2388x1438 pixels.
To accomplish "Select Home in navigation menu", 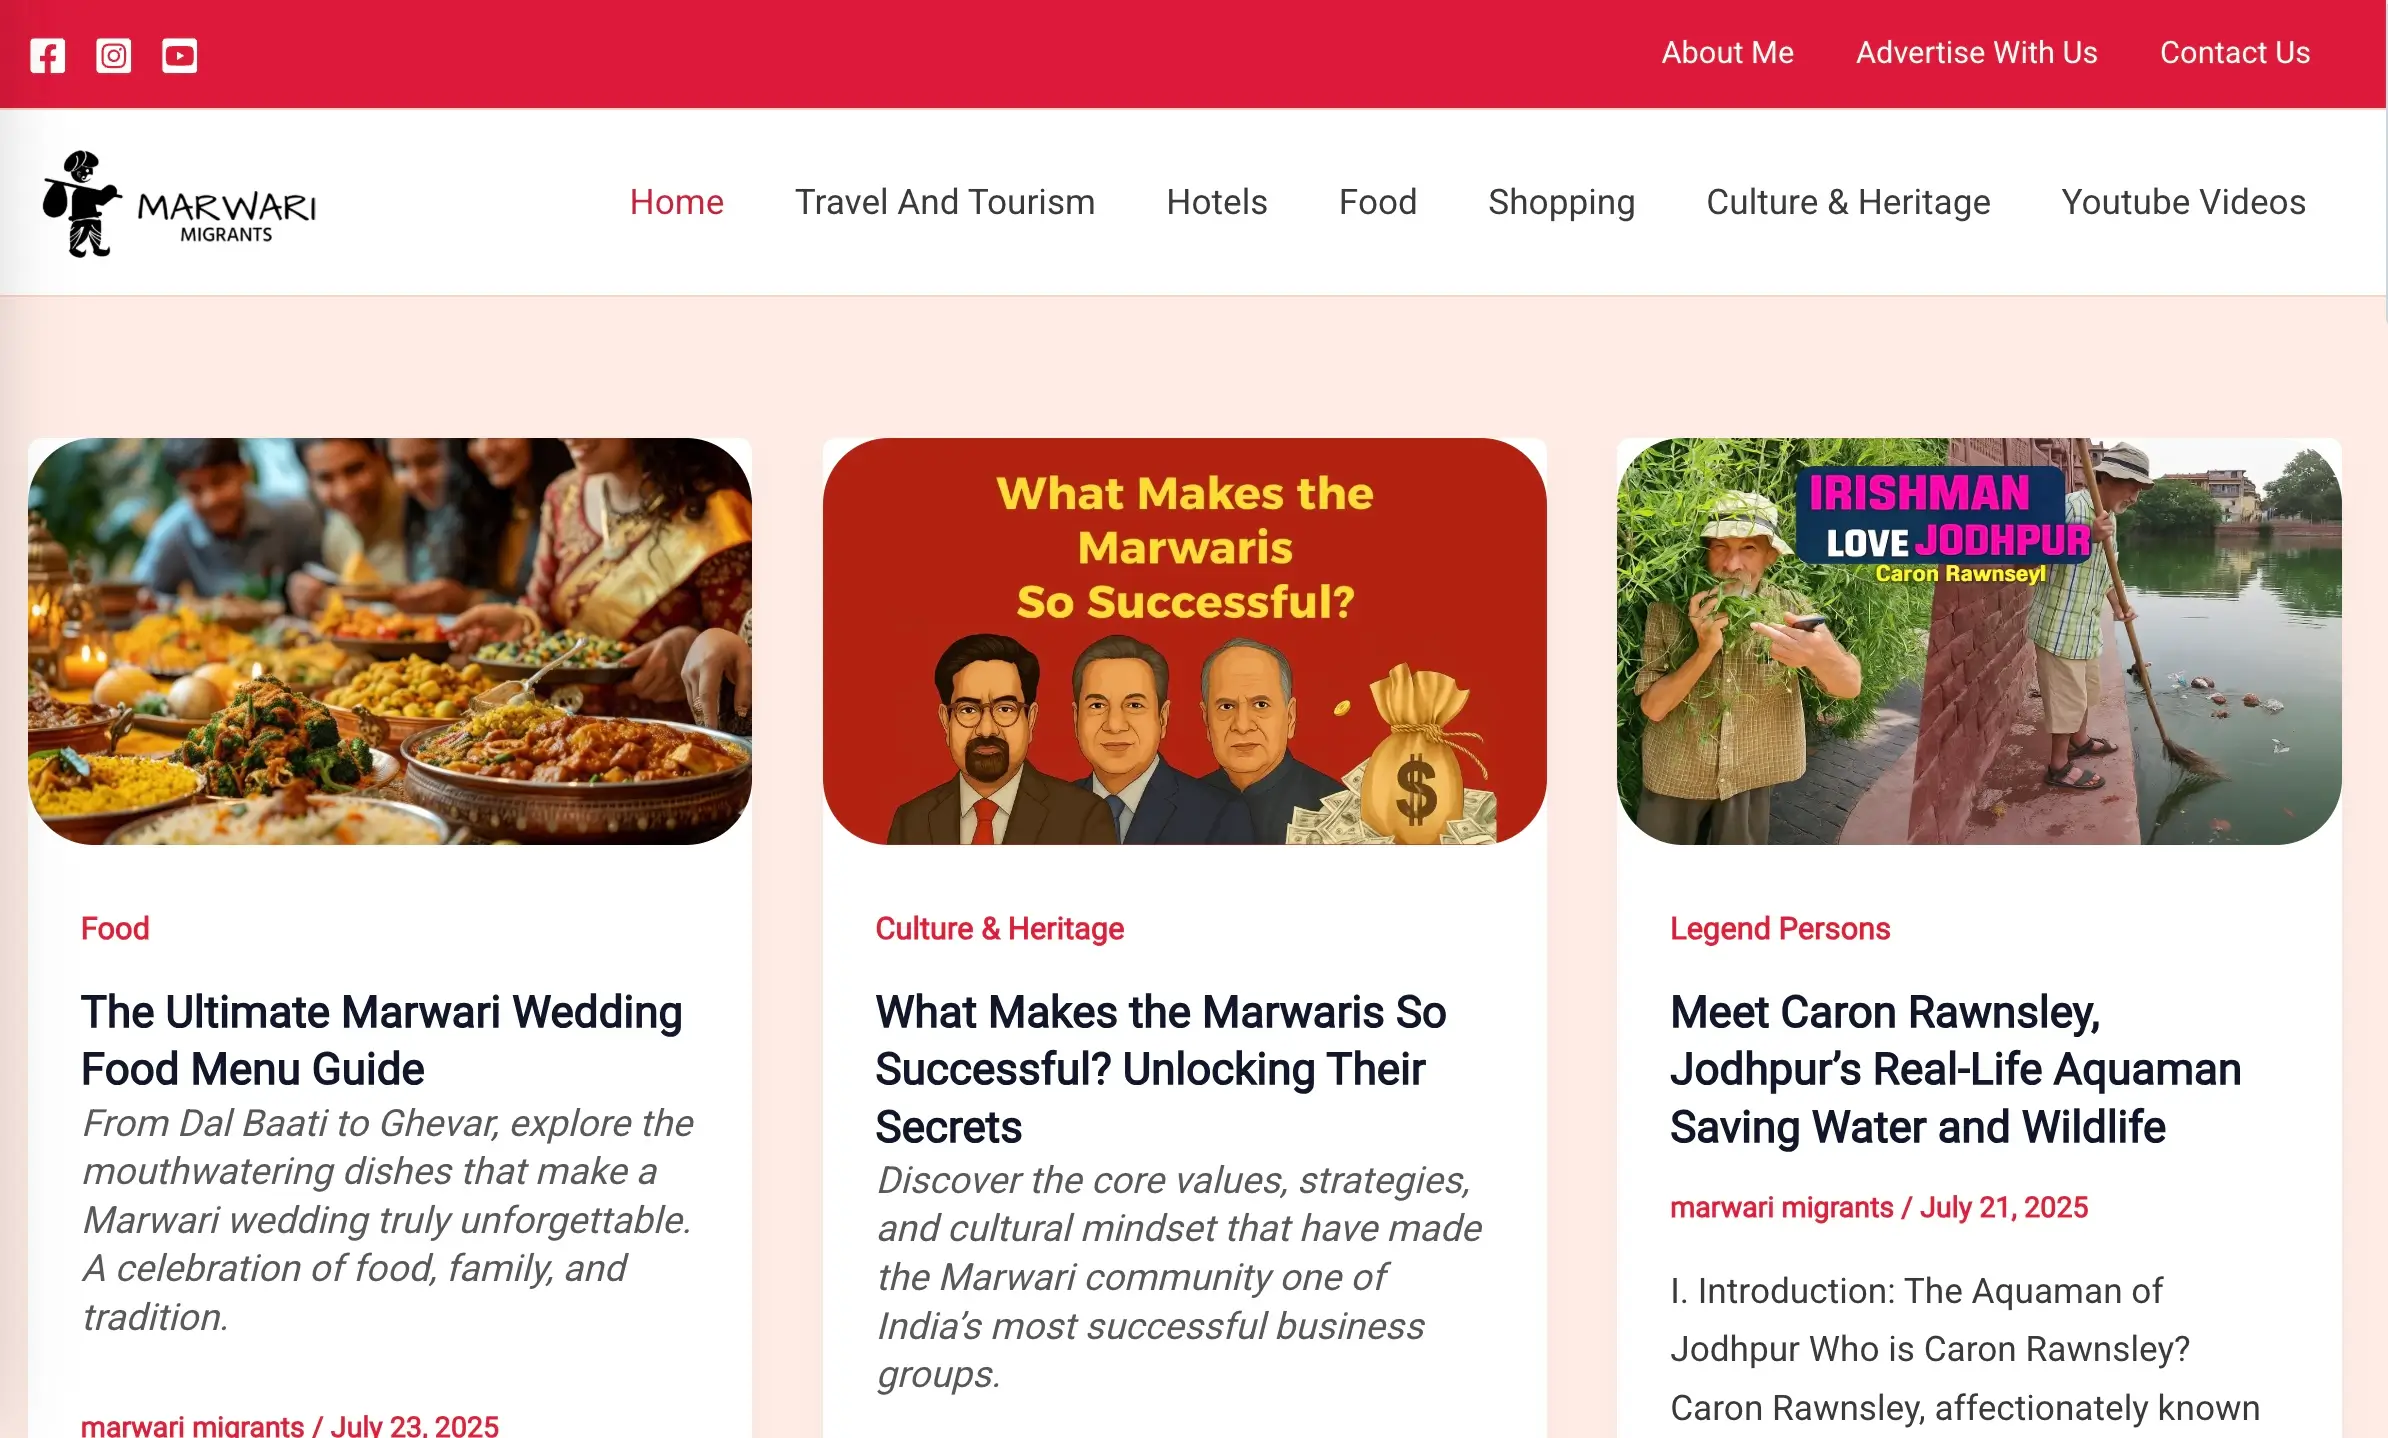I will tap(676, 202).
